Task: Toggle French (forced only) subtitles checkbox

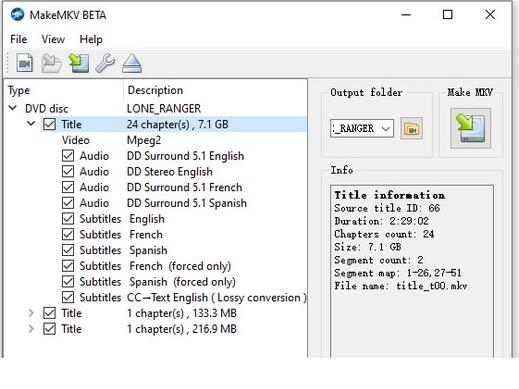Action: (68, 266)
